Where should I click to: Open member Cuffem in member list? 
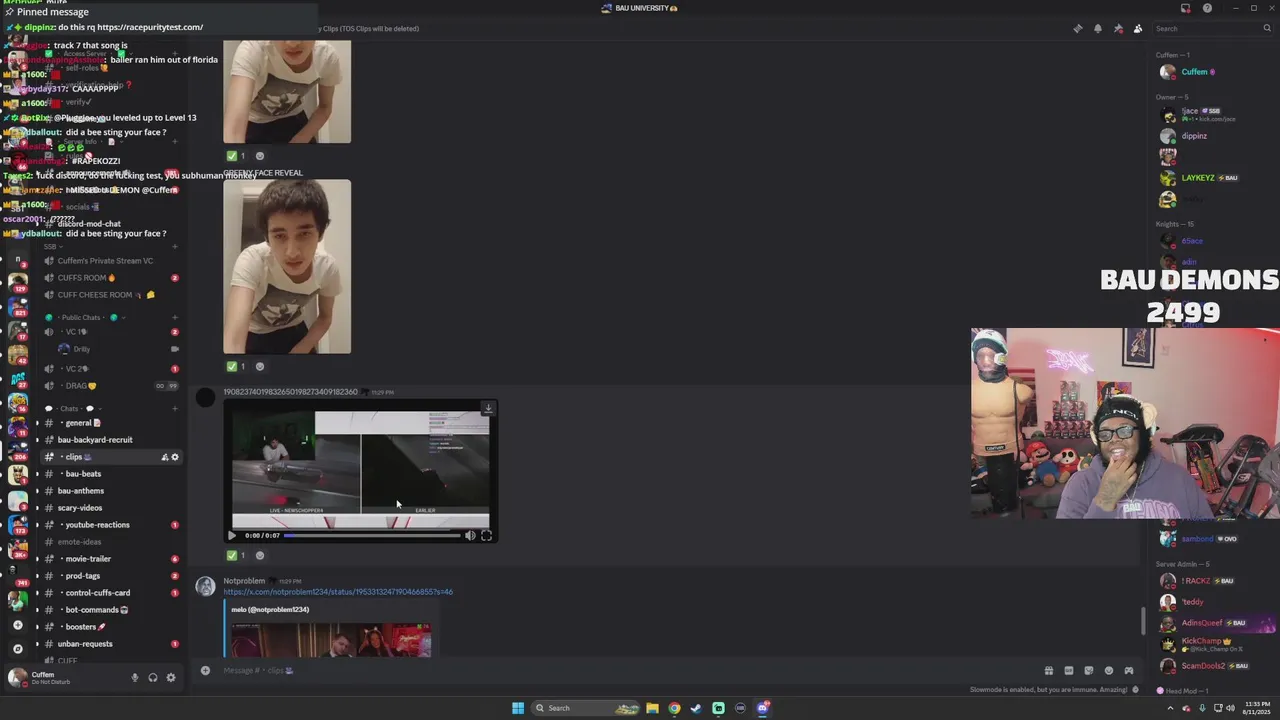[1195, 72]
